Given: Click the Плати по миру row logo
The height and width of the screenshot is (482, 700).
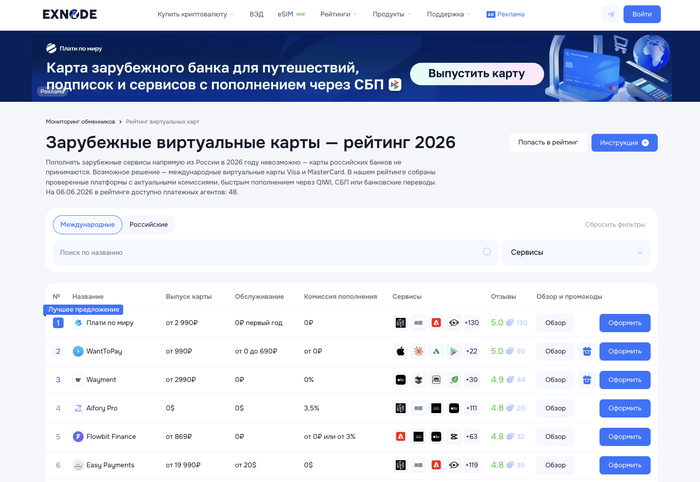Looking at the screenshot, I should 78,323.
